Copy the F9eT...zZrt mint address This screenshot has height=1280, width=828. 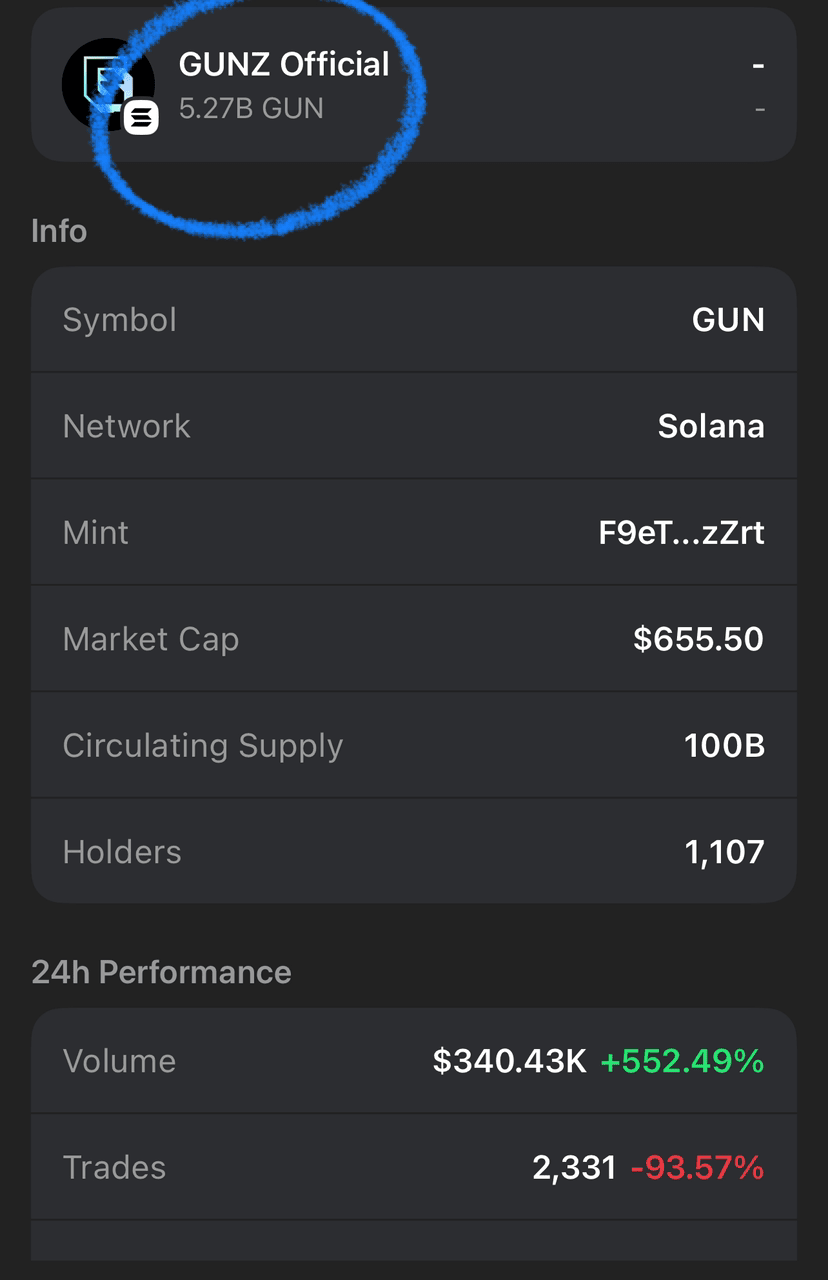681,532
